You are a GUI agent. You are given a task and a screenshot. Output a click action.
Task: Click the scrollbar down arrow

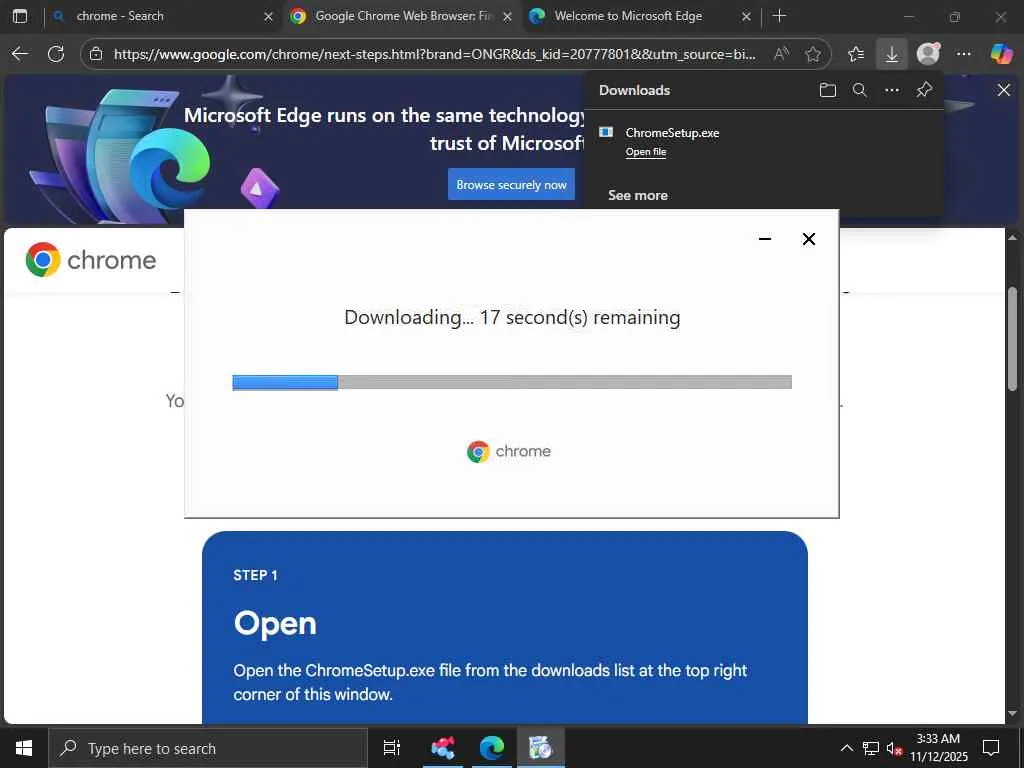click(1012, 713)
